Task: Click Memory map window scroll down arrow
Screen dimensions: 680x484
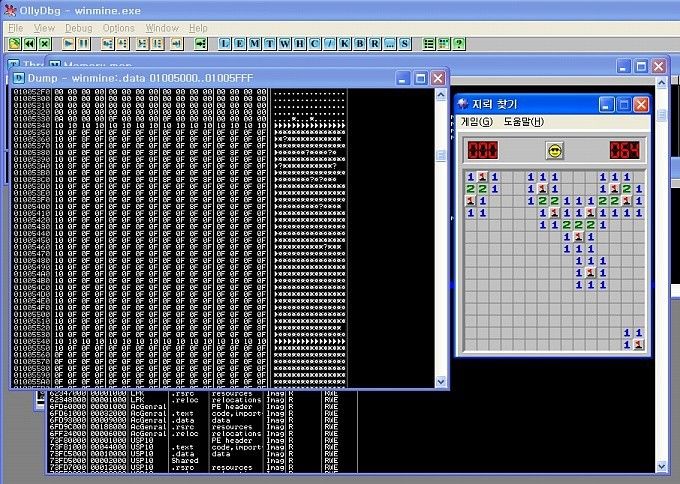Action: 661,467
